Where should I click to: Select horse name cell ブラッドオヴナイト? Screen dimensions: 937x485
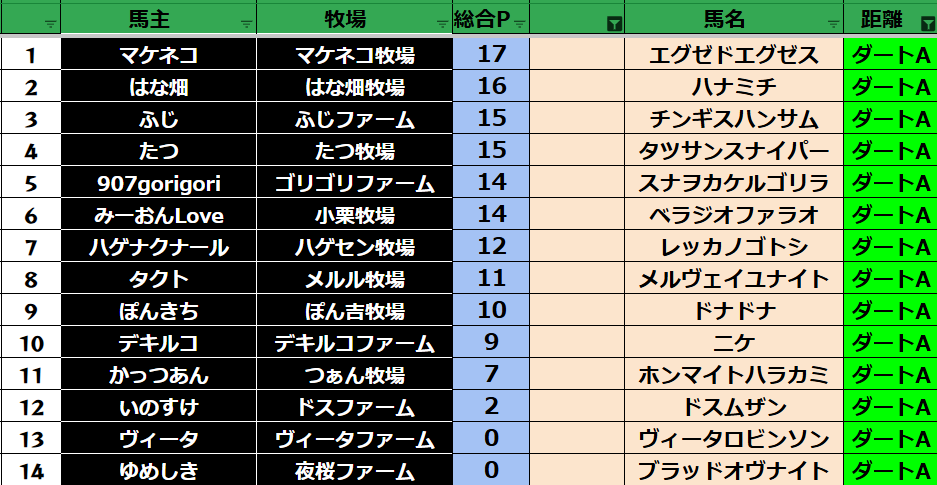click(x=734, y=471)
